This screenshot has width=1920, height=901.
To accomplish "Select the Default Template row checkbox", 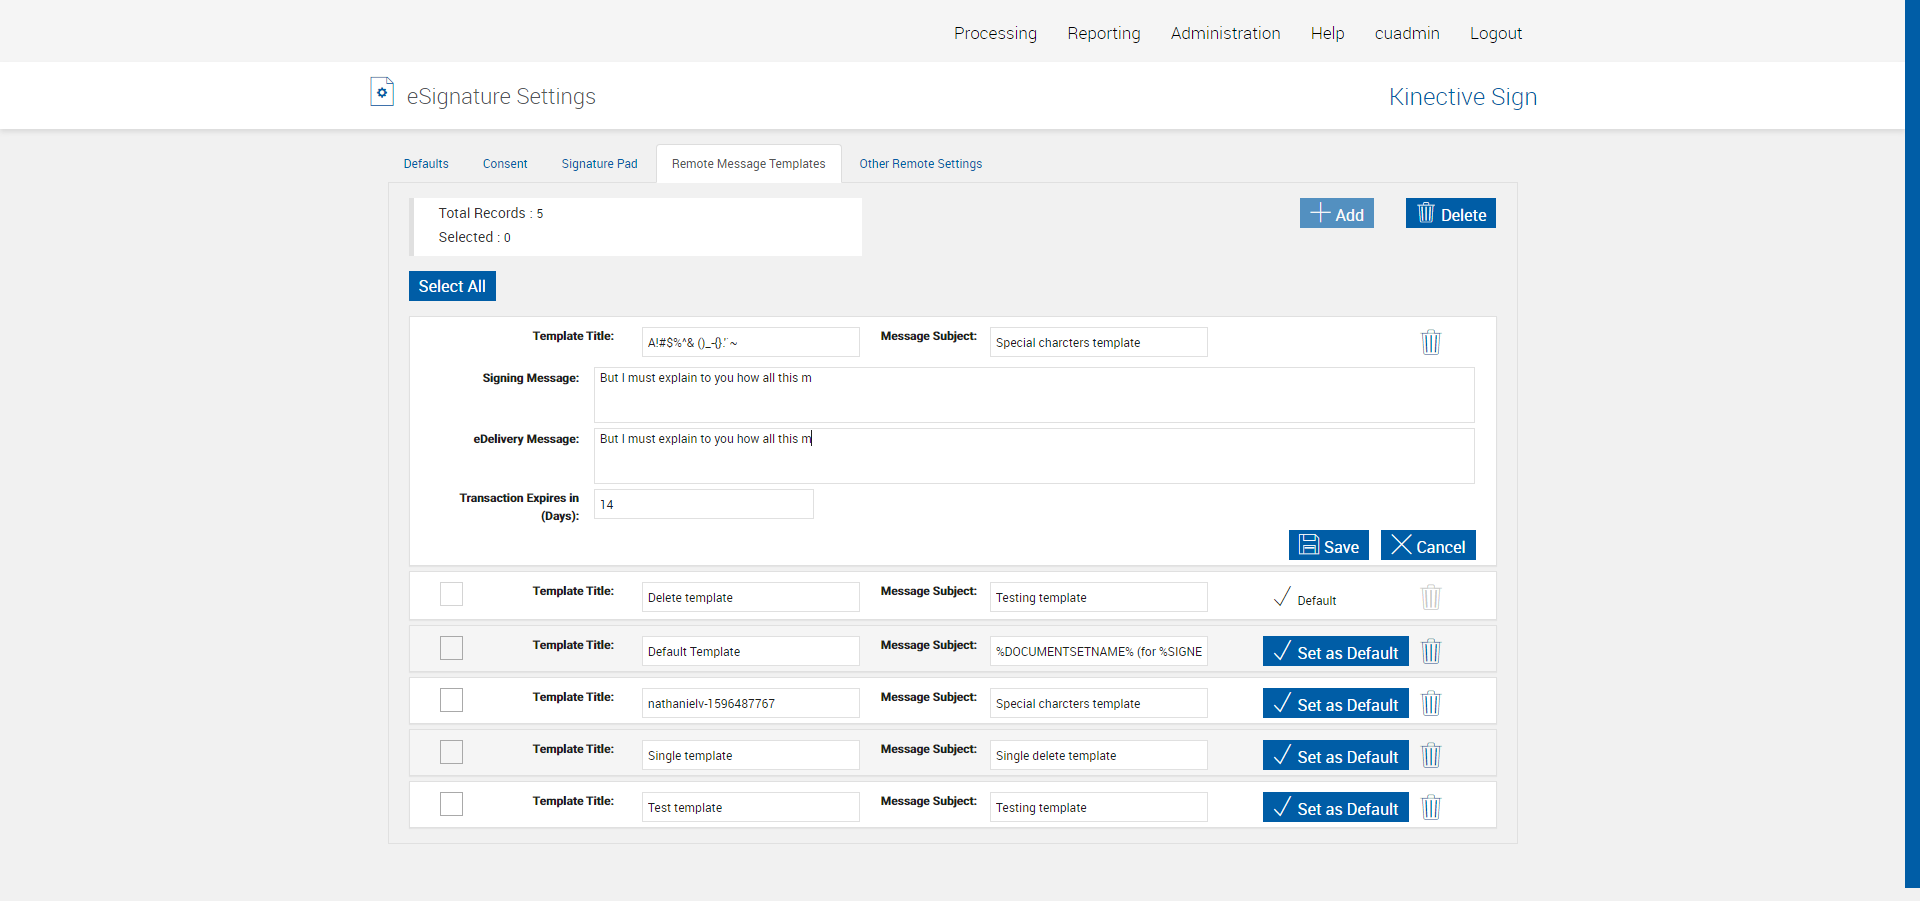I will pyautogui.click(x=451, y=648).
